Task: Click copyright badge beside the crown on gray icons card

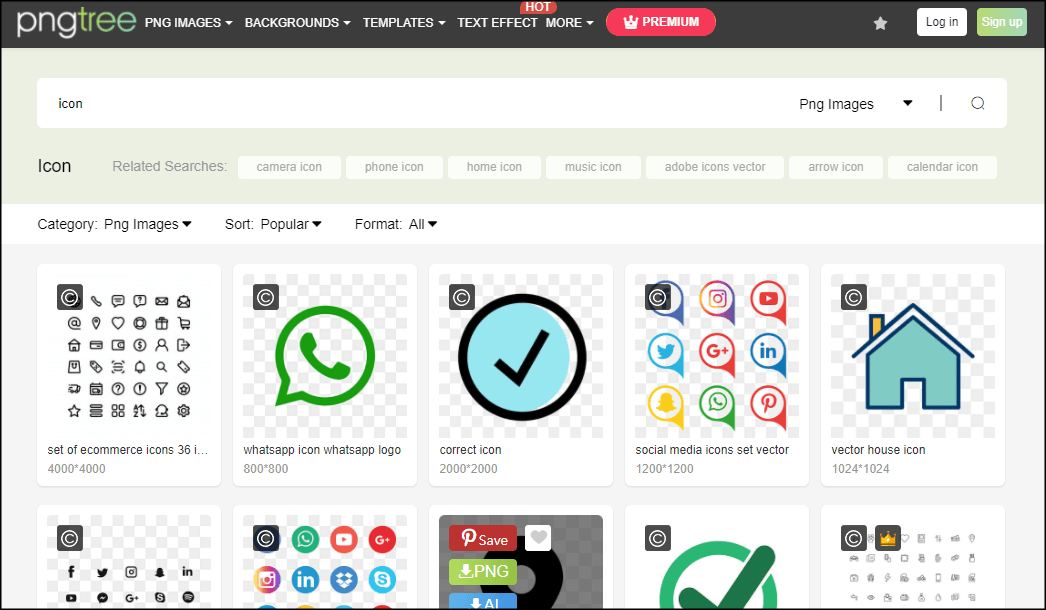Action: [854, 538]
